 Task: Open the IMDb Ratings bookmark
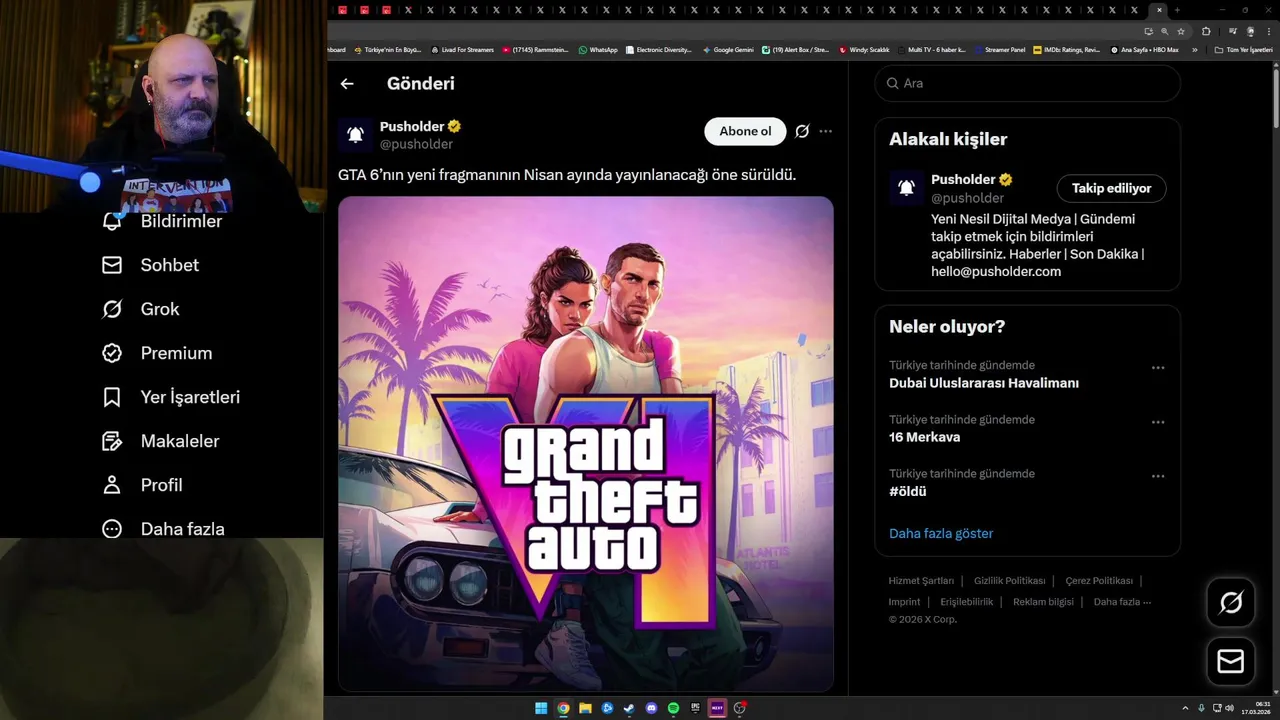tap(1067, 49)
